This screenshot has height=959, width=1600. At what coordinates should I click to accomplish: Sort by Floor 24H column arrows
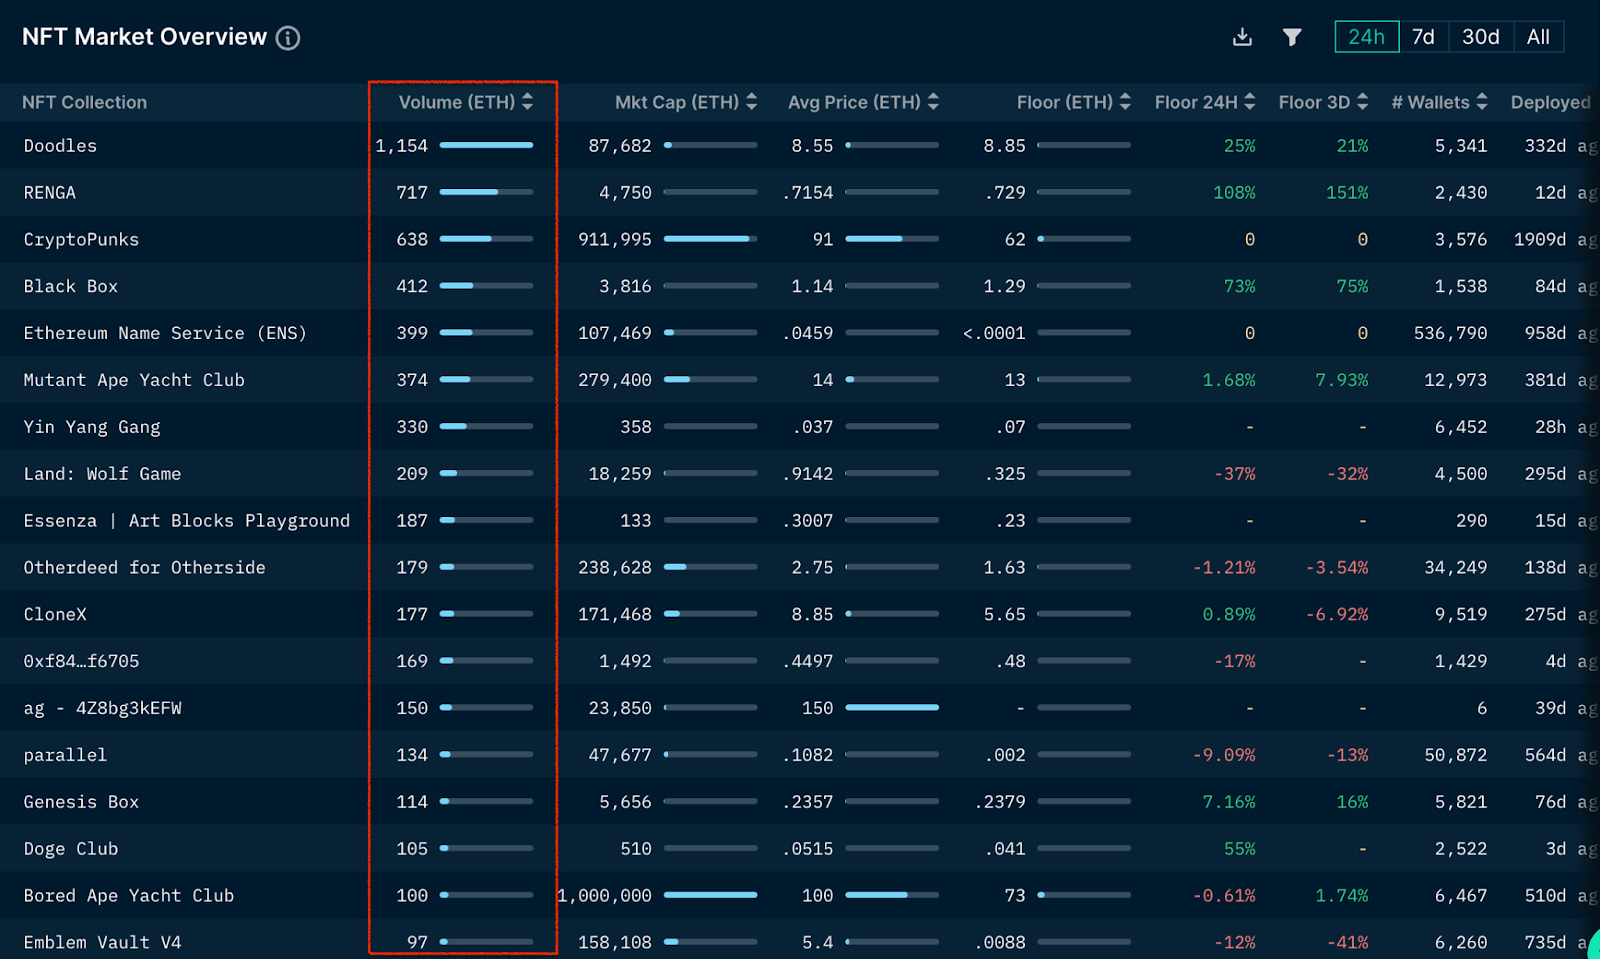click(1250, 102)
